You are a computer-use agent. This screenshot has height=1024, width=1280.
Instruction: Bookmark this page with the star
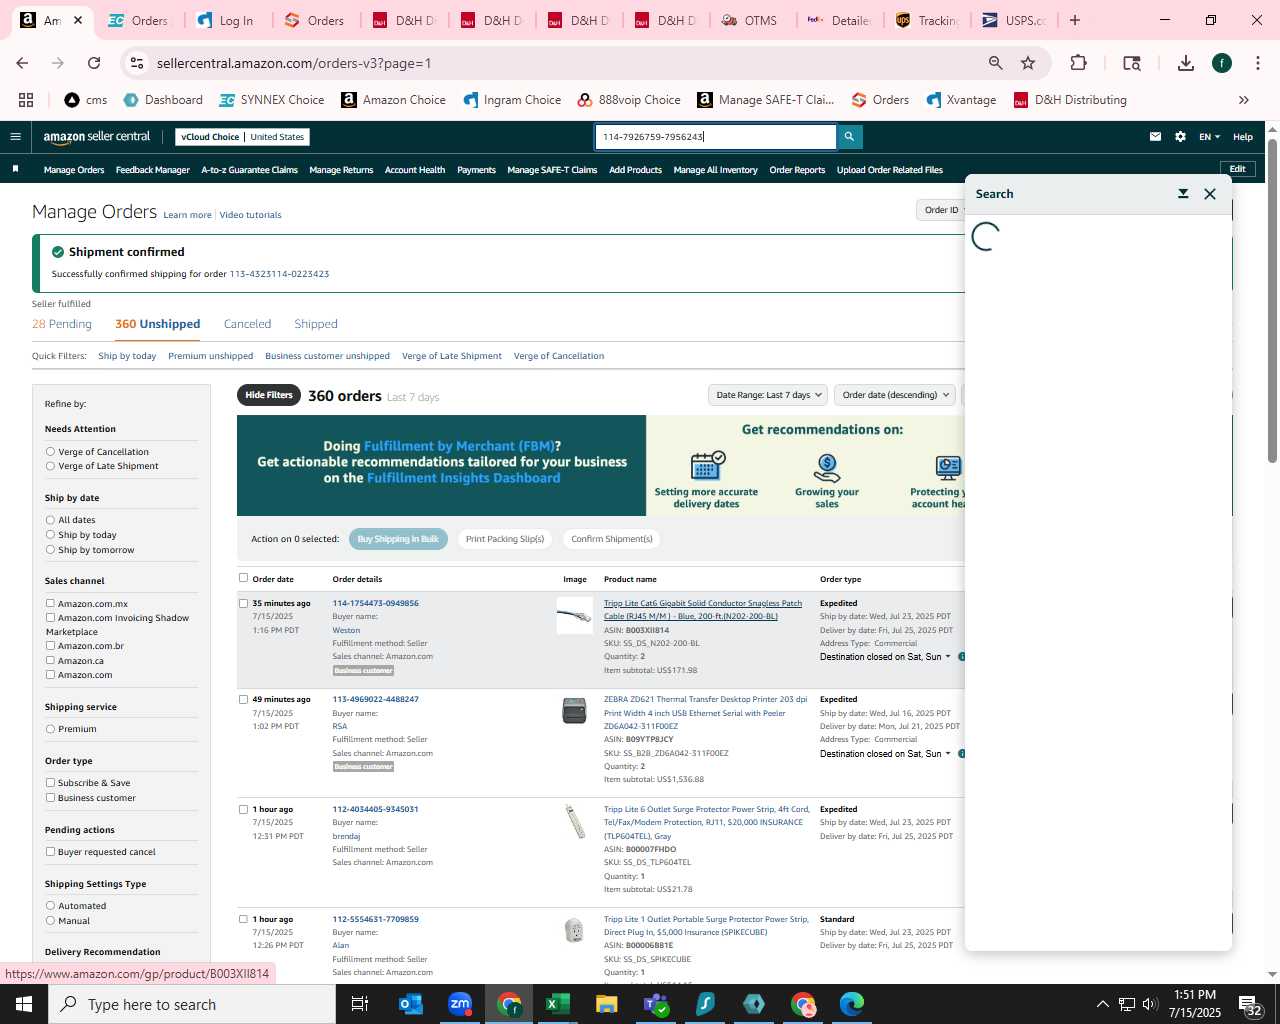[1028, 63]
